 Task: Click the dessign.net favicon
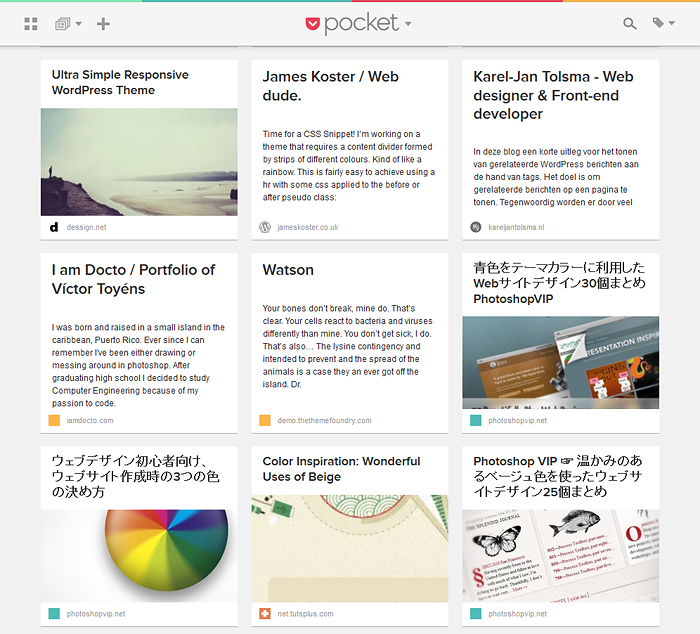(54, 227)
